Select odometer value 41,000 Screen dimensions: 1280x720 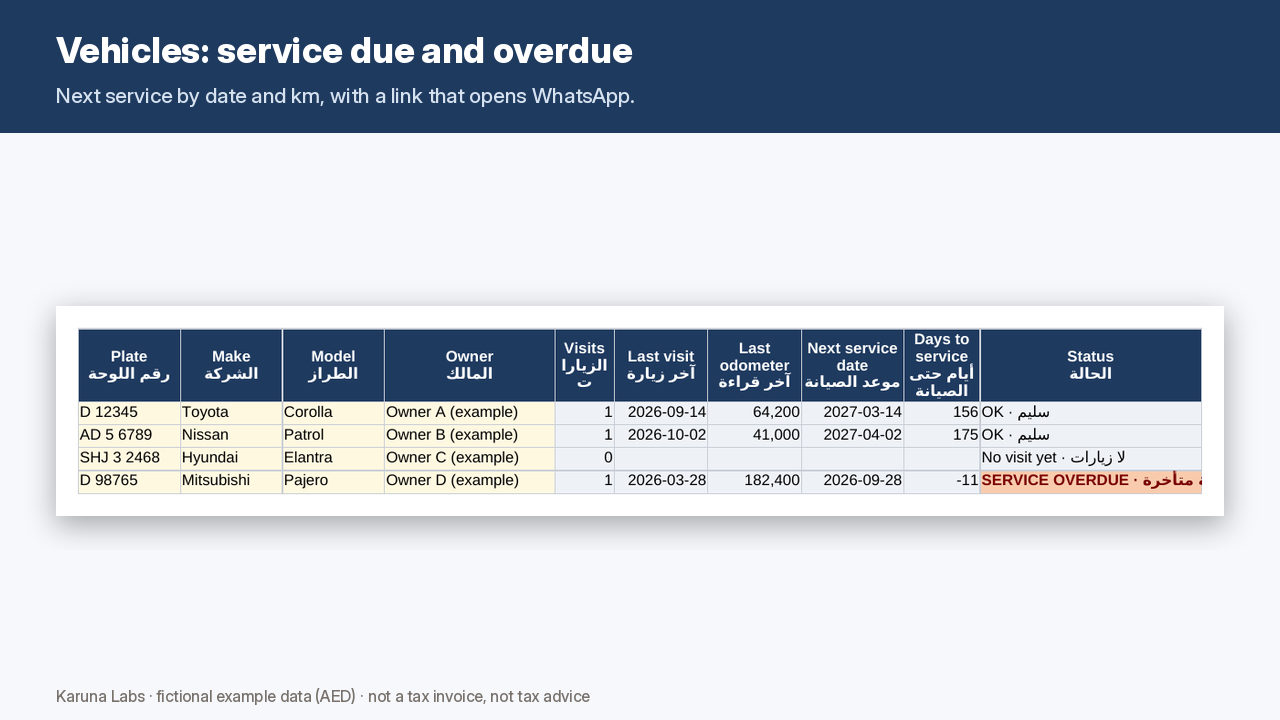(754, 436)
